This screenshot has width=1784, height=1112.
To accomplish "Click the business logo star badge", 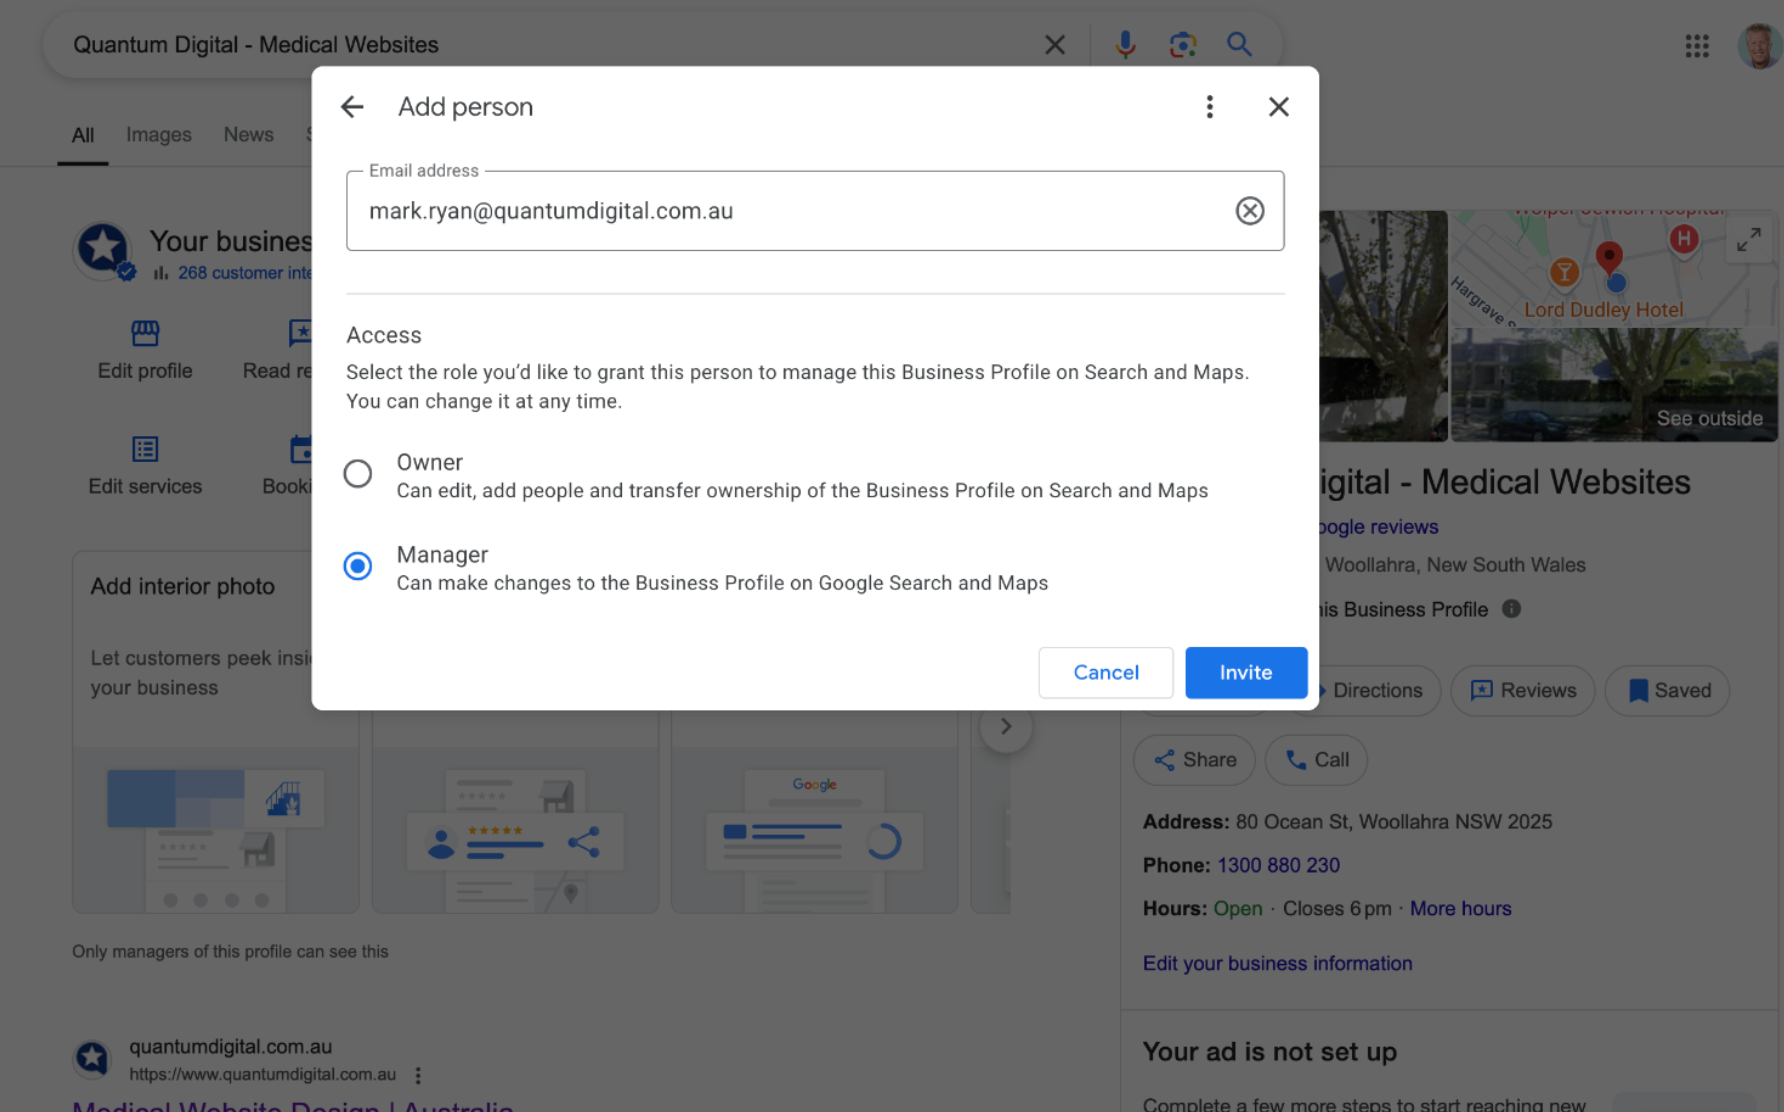I will click(103, 250).
